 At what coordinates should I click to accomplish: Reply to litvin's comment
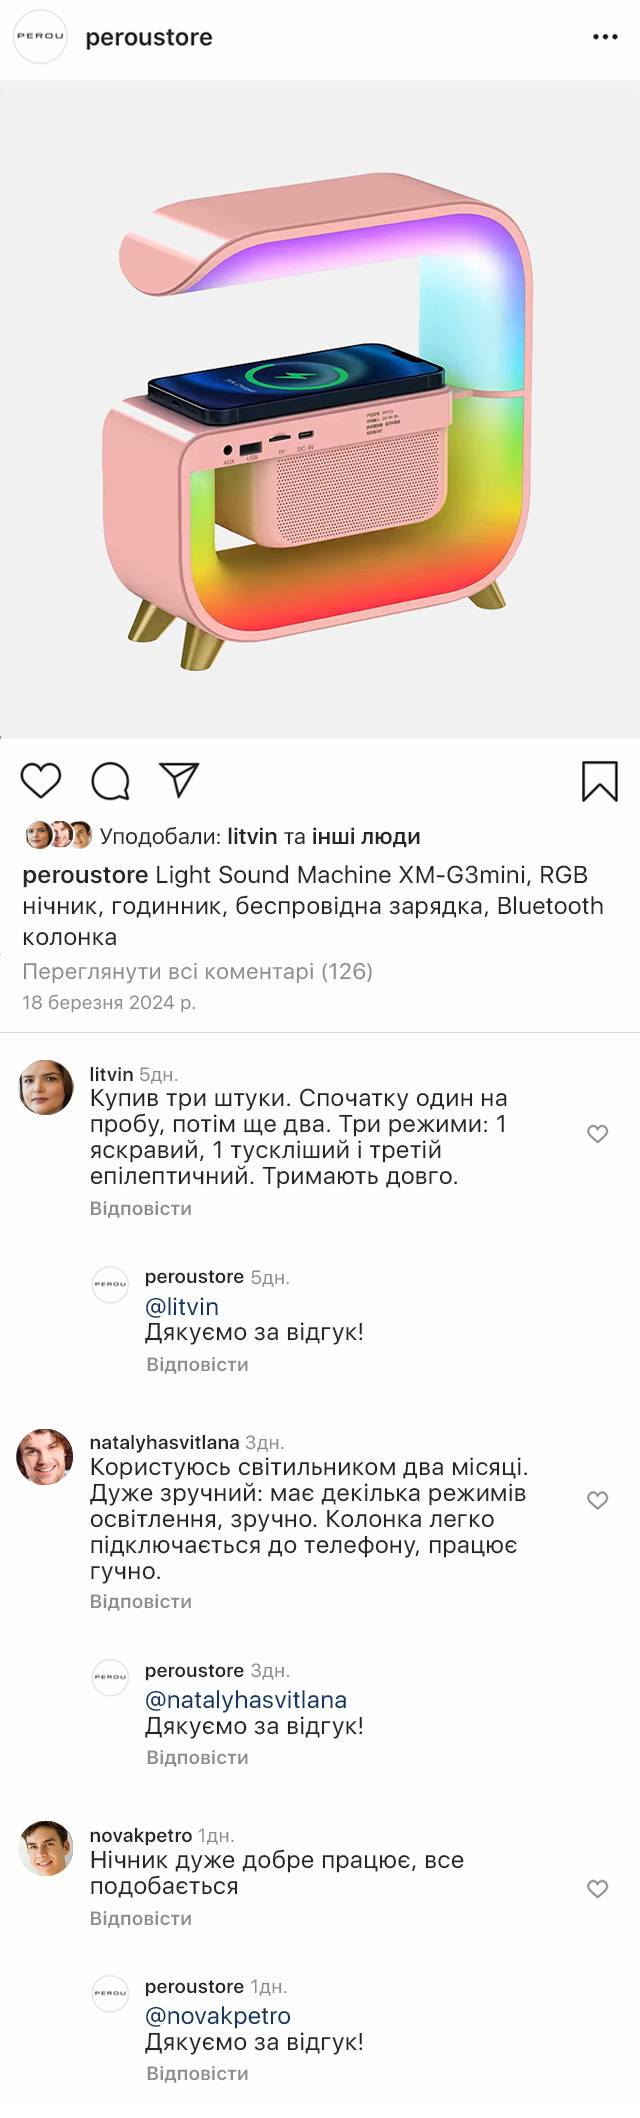coord(140,1208)
